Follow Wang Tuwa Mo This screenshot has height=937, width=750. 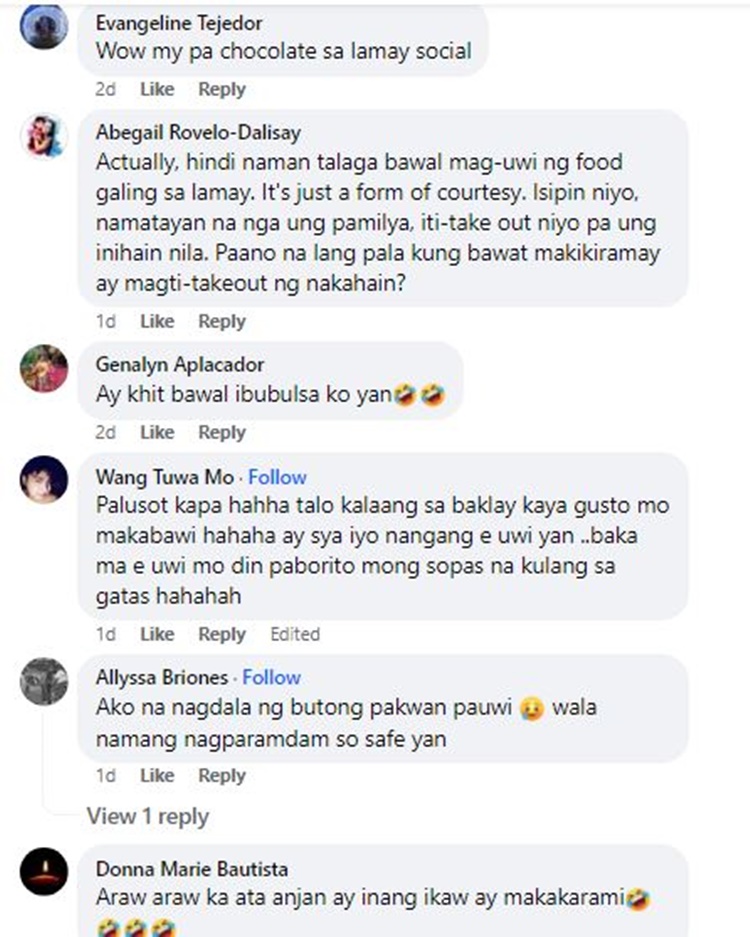(277, 477)
